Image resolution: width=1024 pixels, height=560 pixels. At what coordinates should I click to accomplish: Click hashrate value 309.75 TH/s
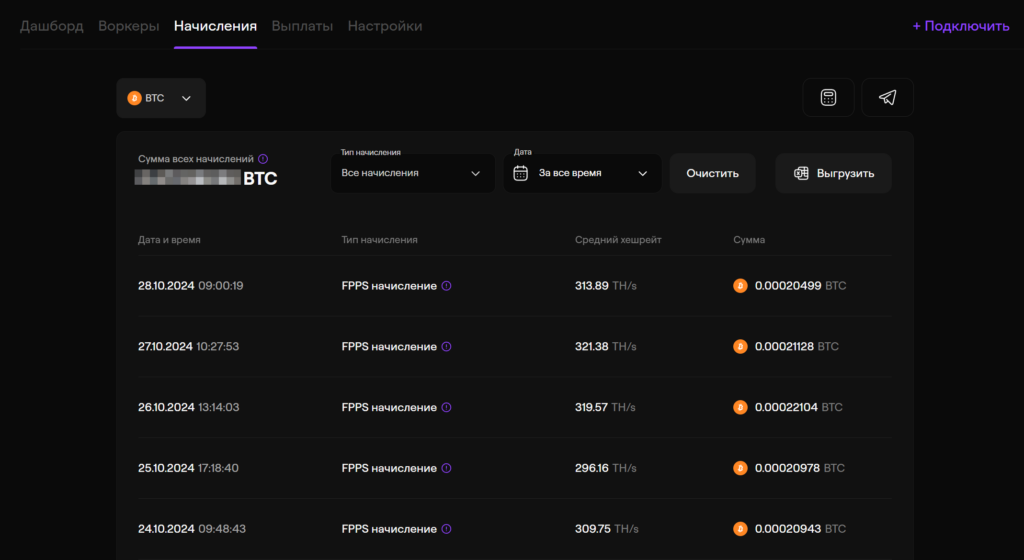(607, 529)
